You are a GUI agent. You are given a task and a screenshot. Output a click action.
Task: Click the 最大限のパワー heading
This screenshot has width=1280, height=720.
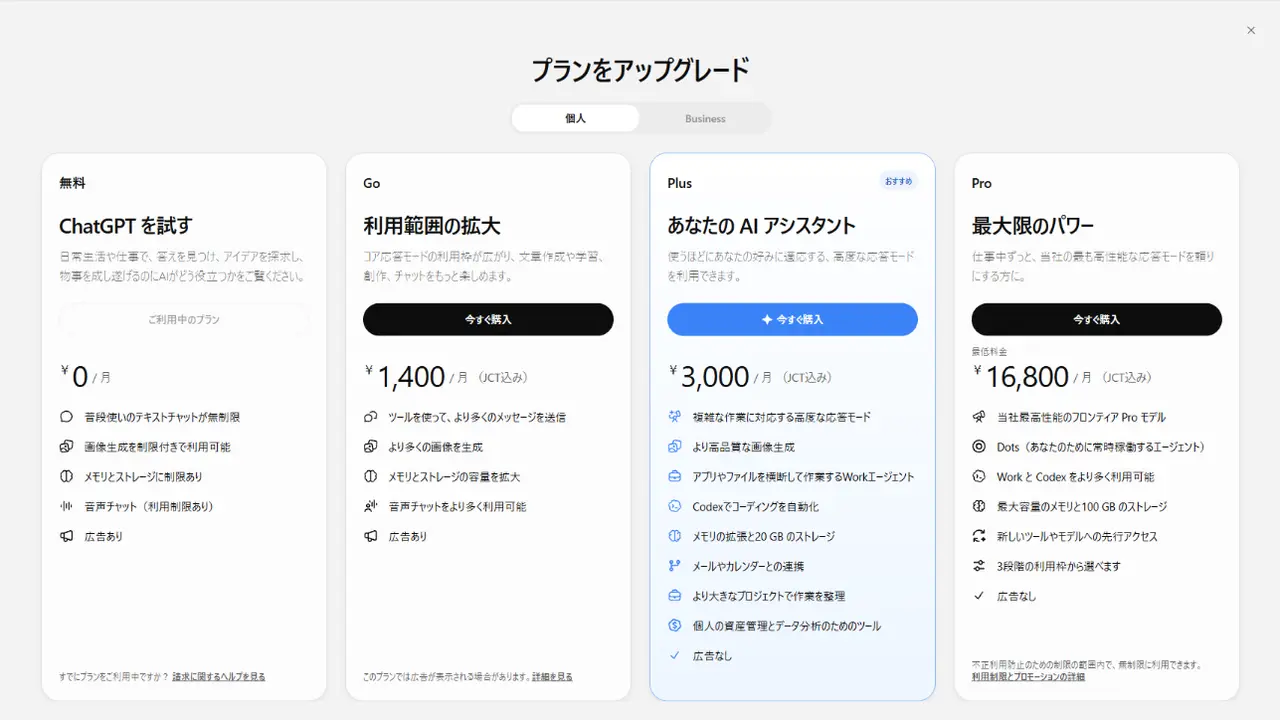pos(1033,225)
